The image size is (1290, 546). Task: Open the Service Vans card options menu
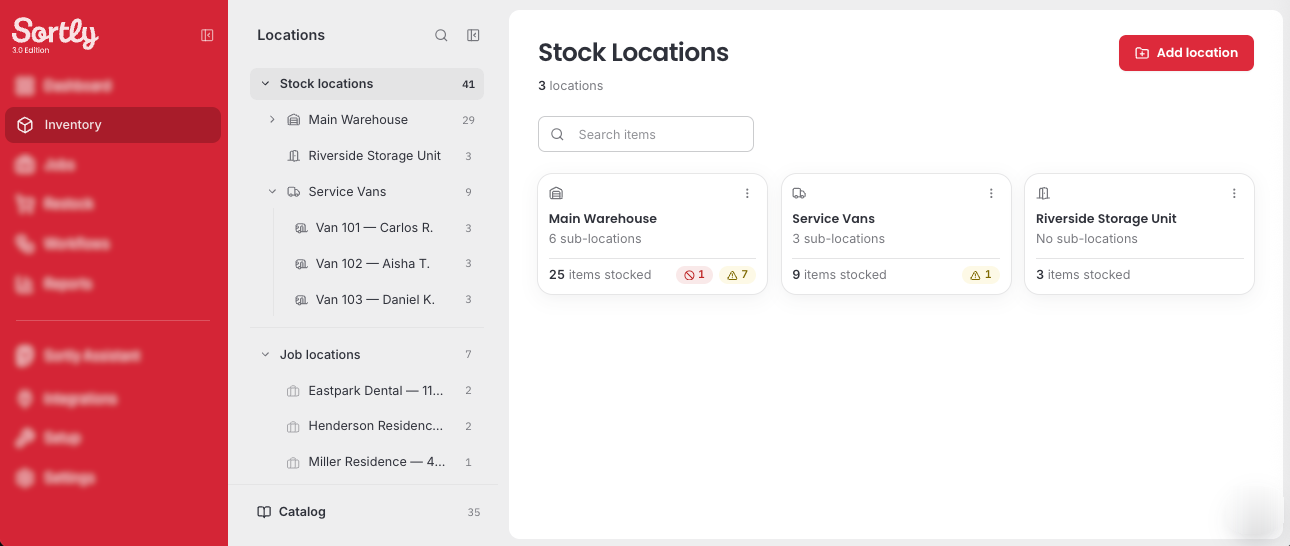click(x=991, y=194)
